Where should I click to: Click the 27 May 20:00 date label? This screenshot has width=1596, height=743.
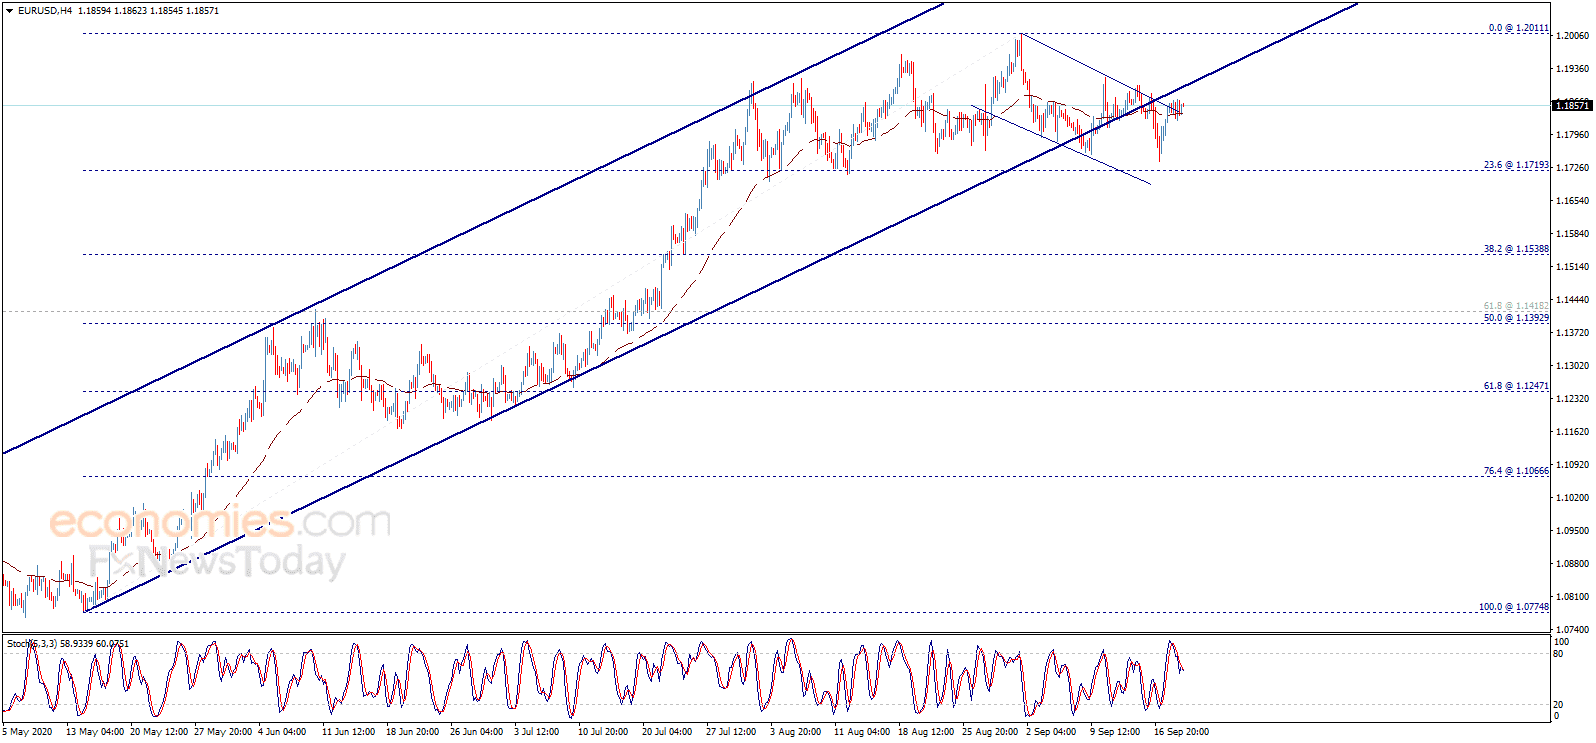(223, 732)
